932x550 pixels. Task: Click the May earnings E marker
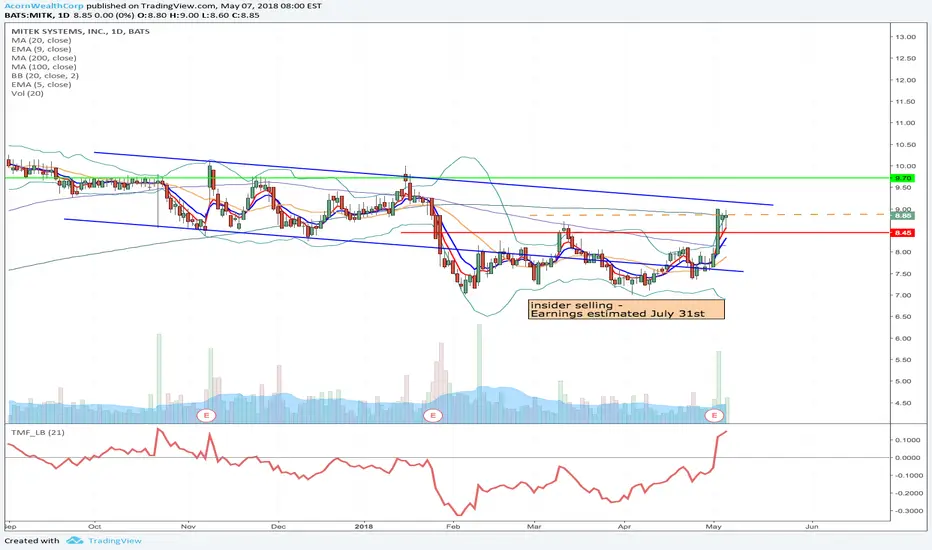tap(713, 415)
